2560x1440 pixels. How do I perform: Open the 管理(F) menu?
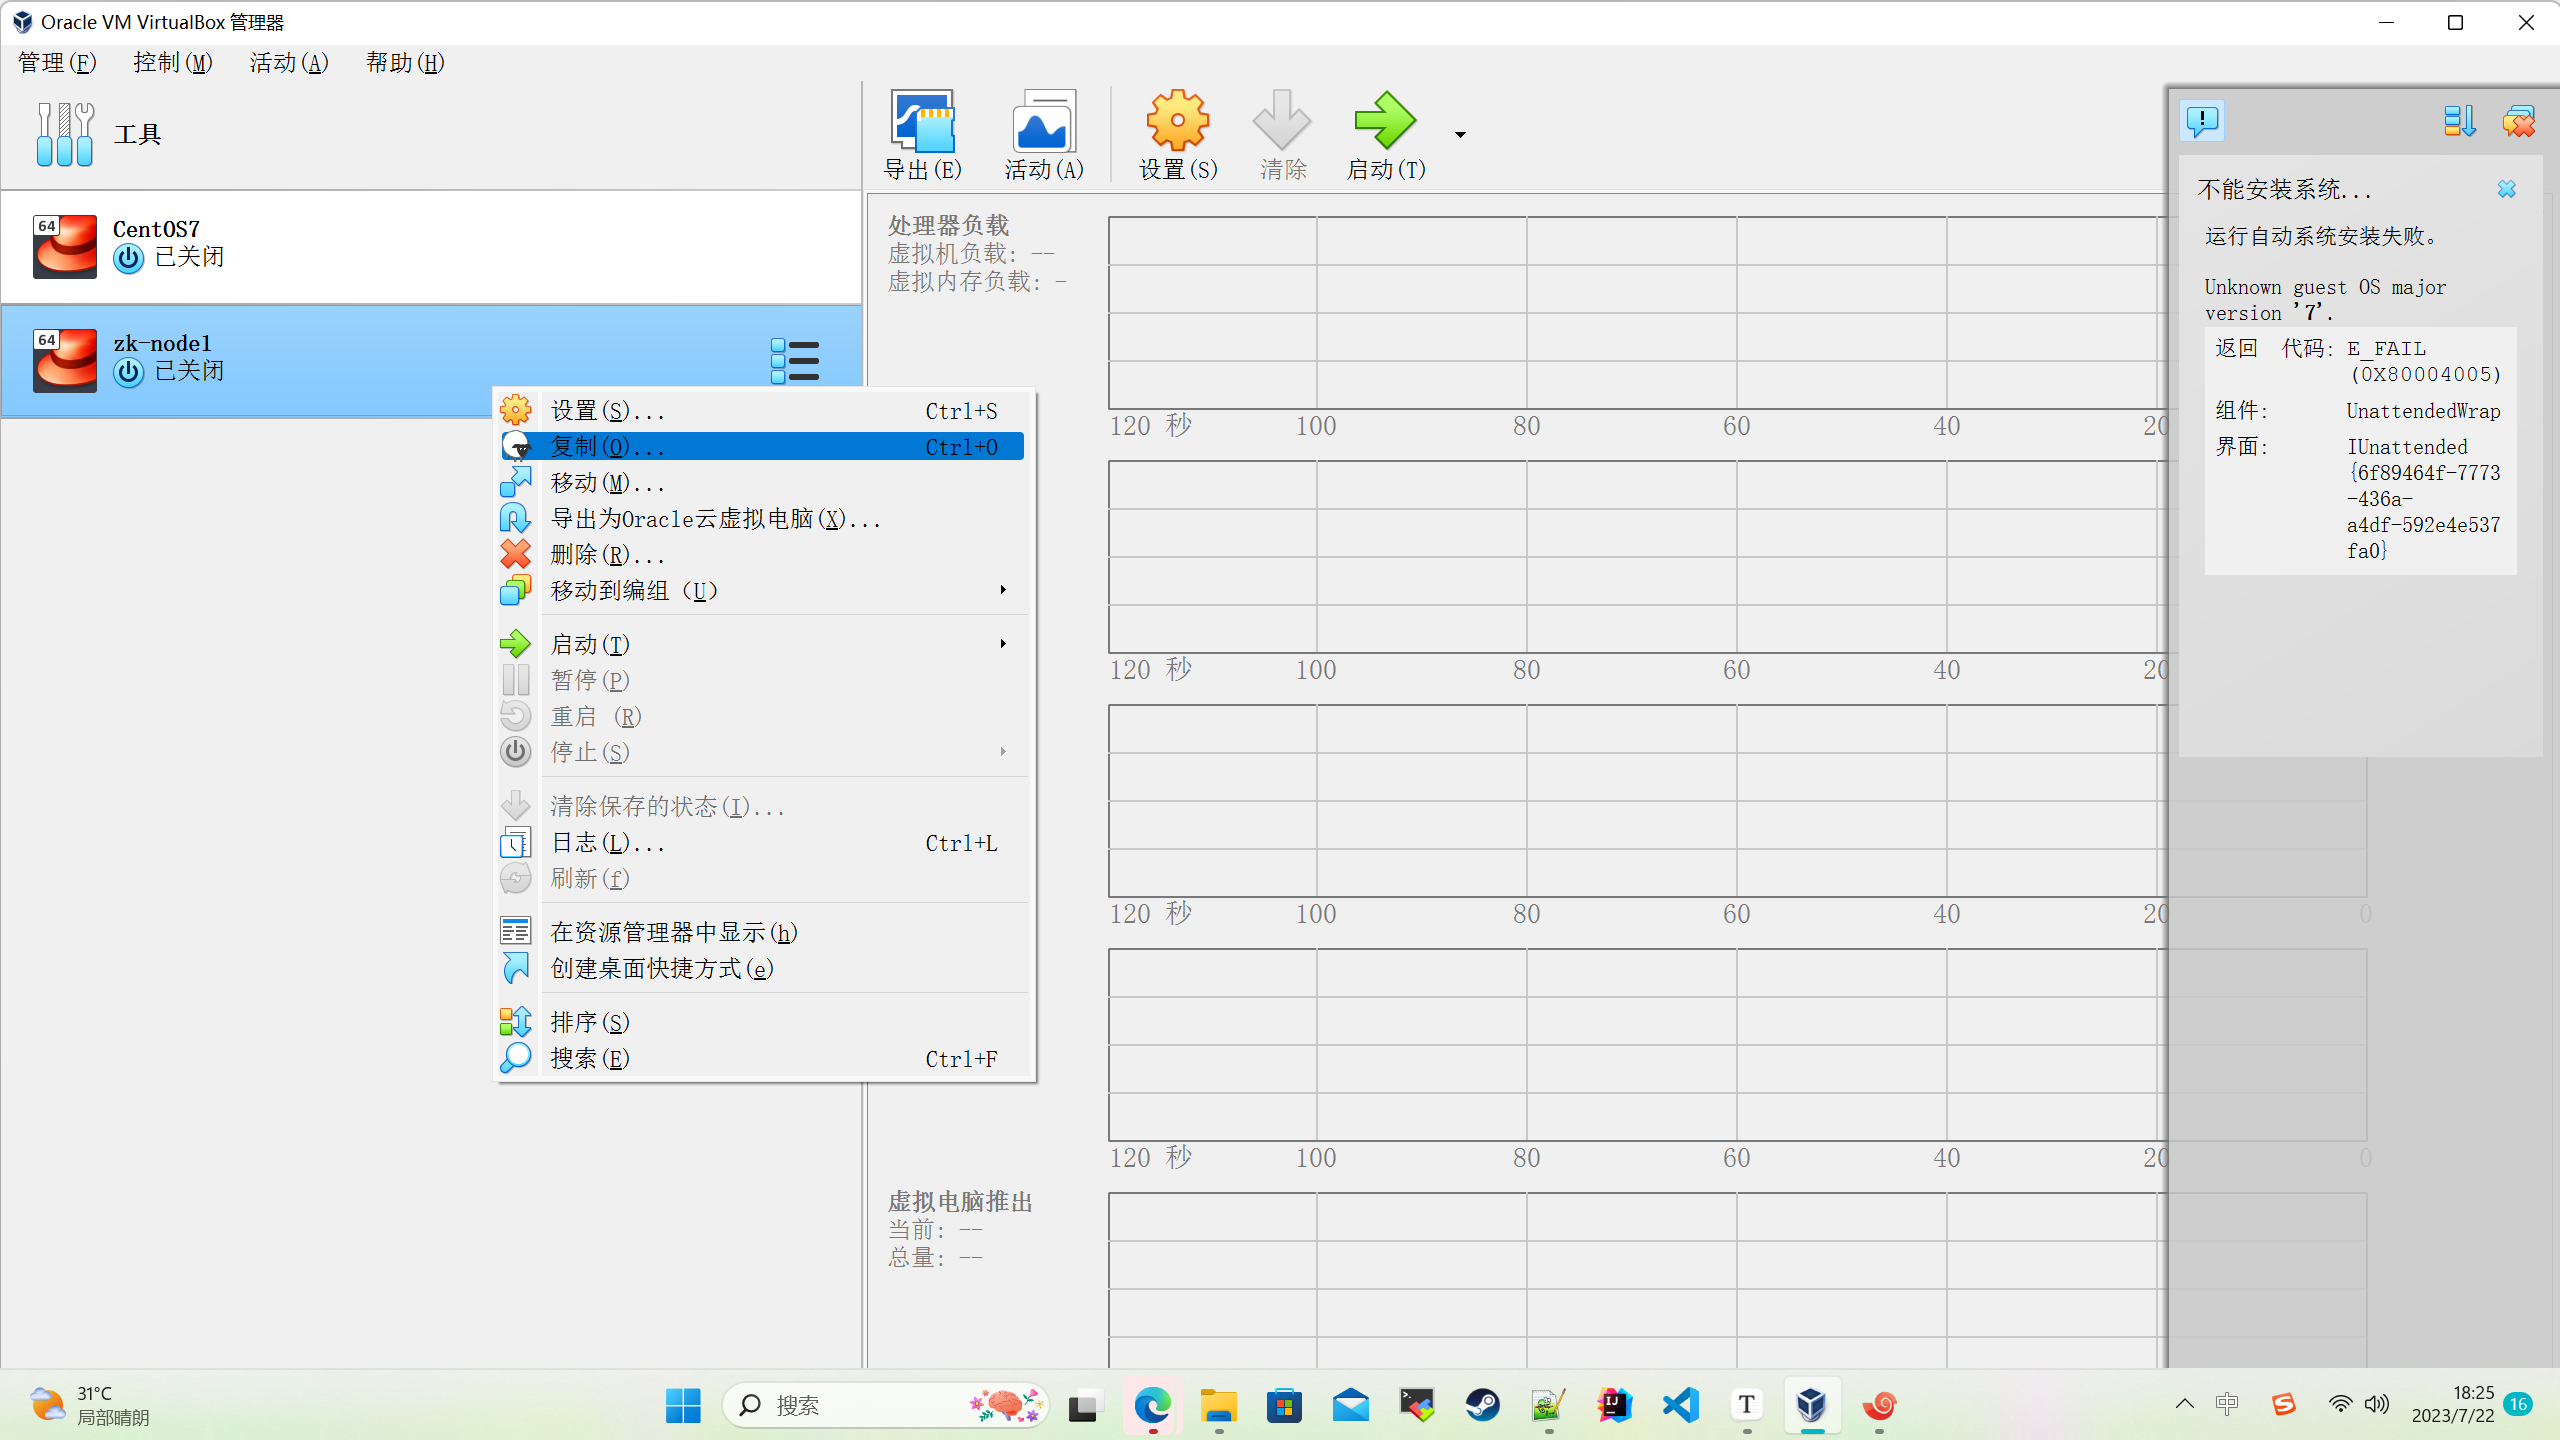pos(57,62)
